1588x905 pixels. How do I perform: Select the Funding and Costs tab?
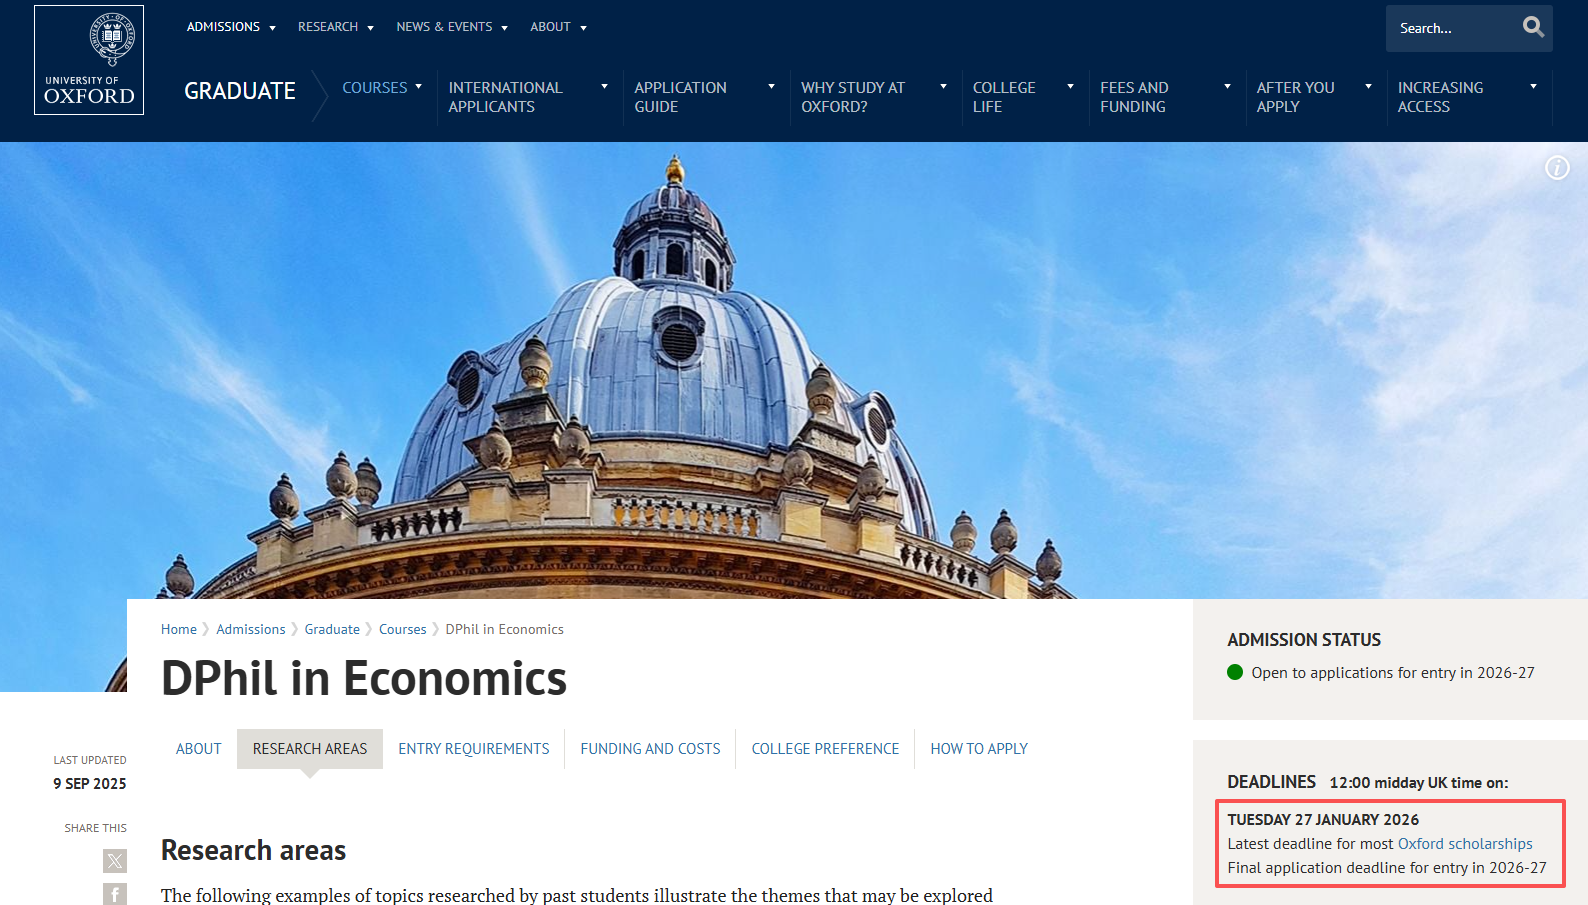point(650,749)
